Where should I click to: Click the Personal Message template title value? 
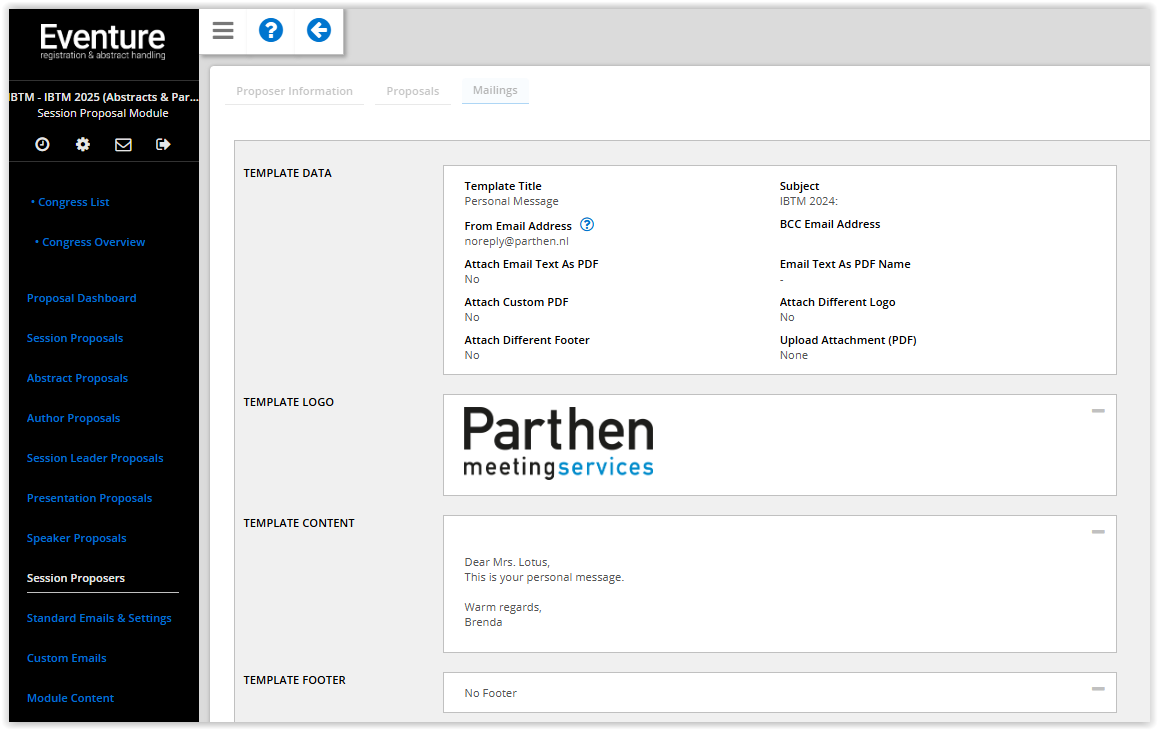coord(512,201)
